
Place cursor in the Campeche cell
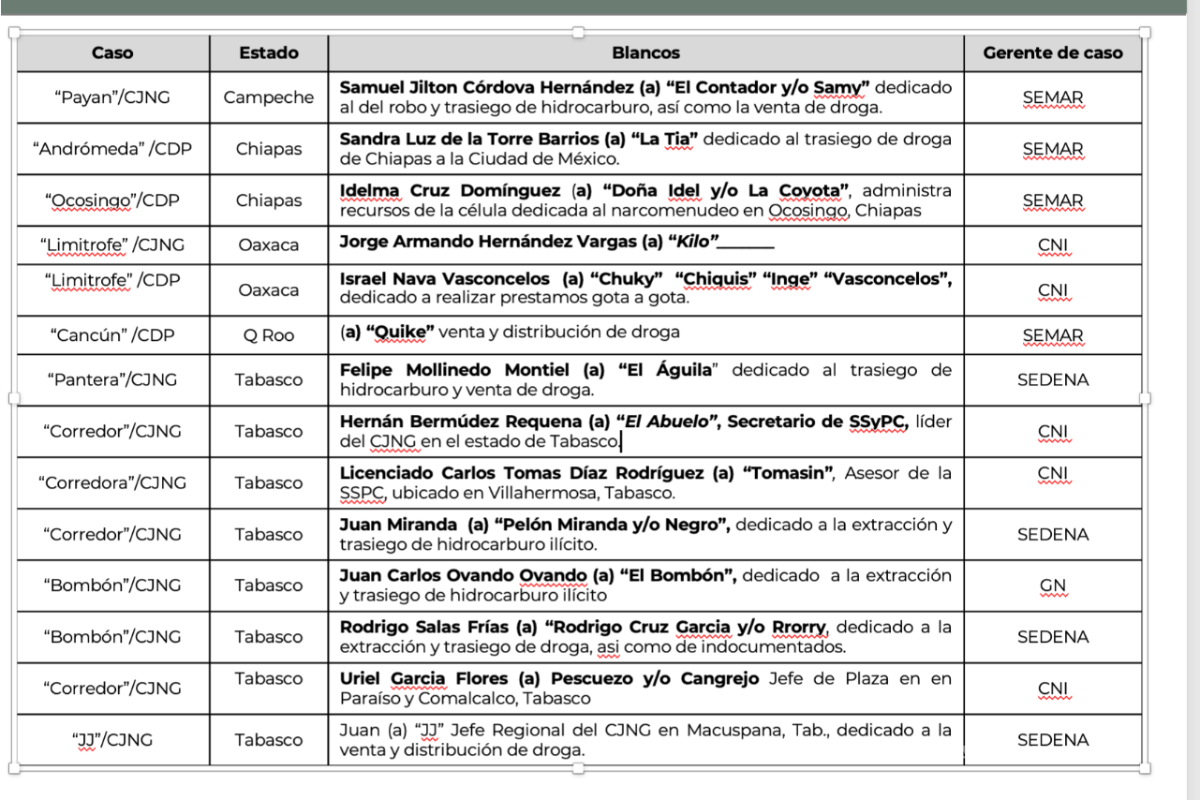point(268,98)
